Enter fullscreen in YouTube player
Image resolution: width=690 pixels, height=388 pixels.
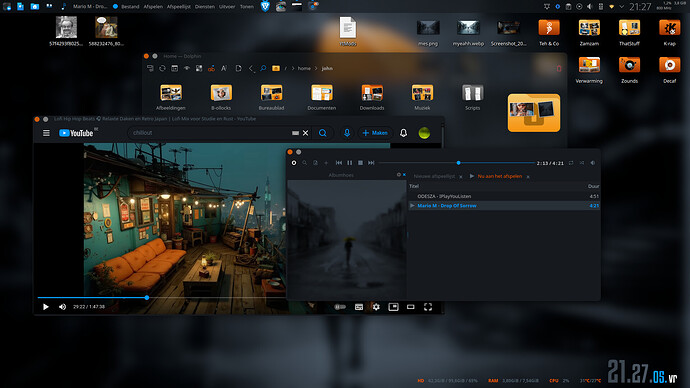(428, 307)
